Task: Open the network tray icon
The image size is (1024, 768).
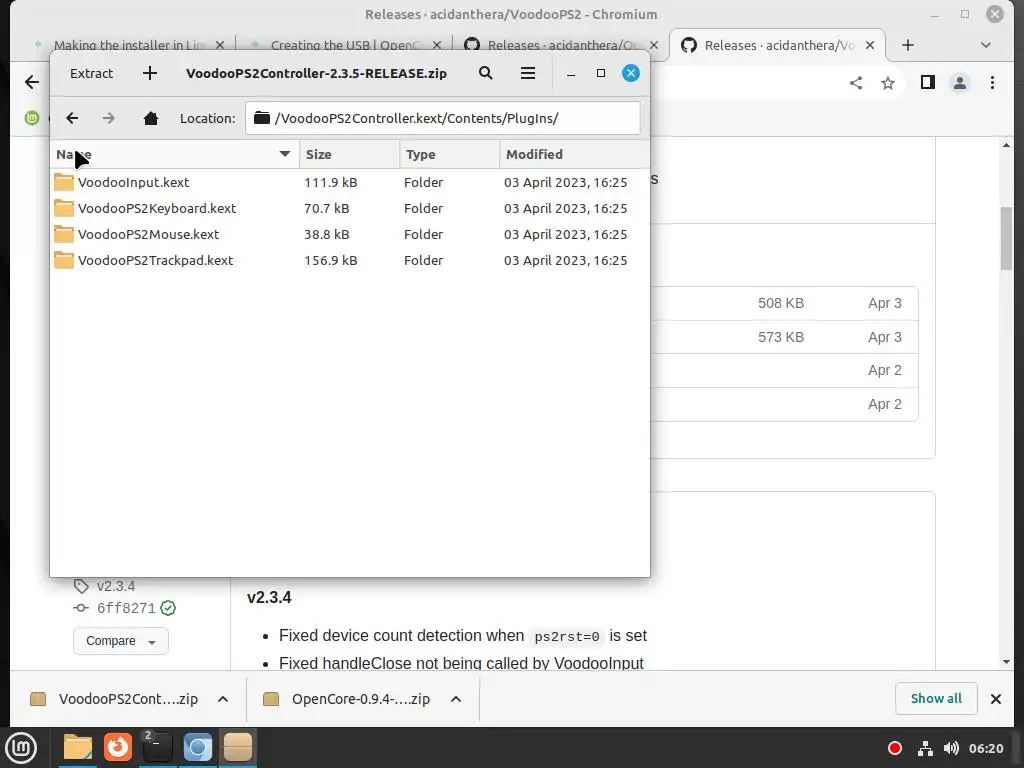Action: [x=925, y=748]
